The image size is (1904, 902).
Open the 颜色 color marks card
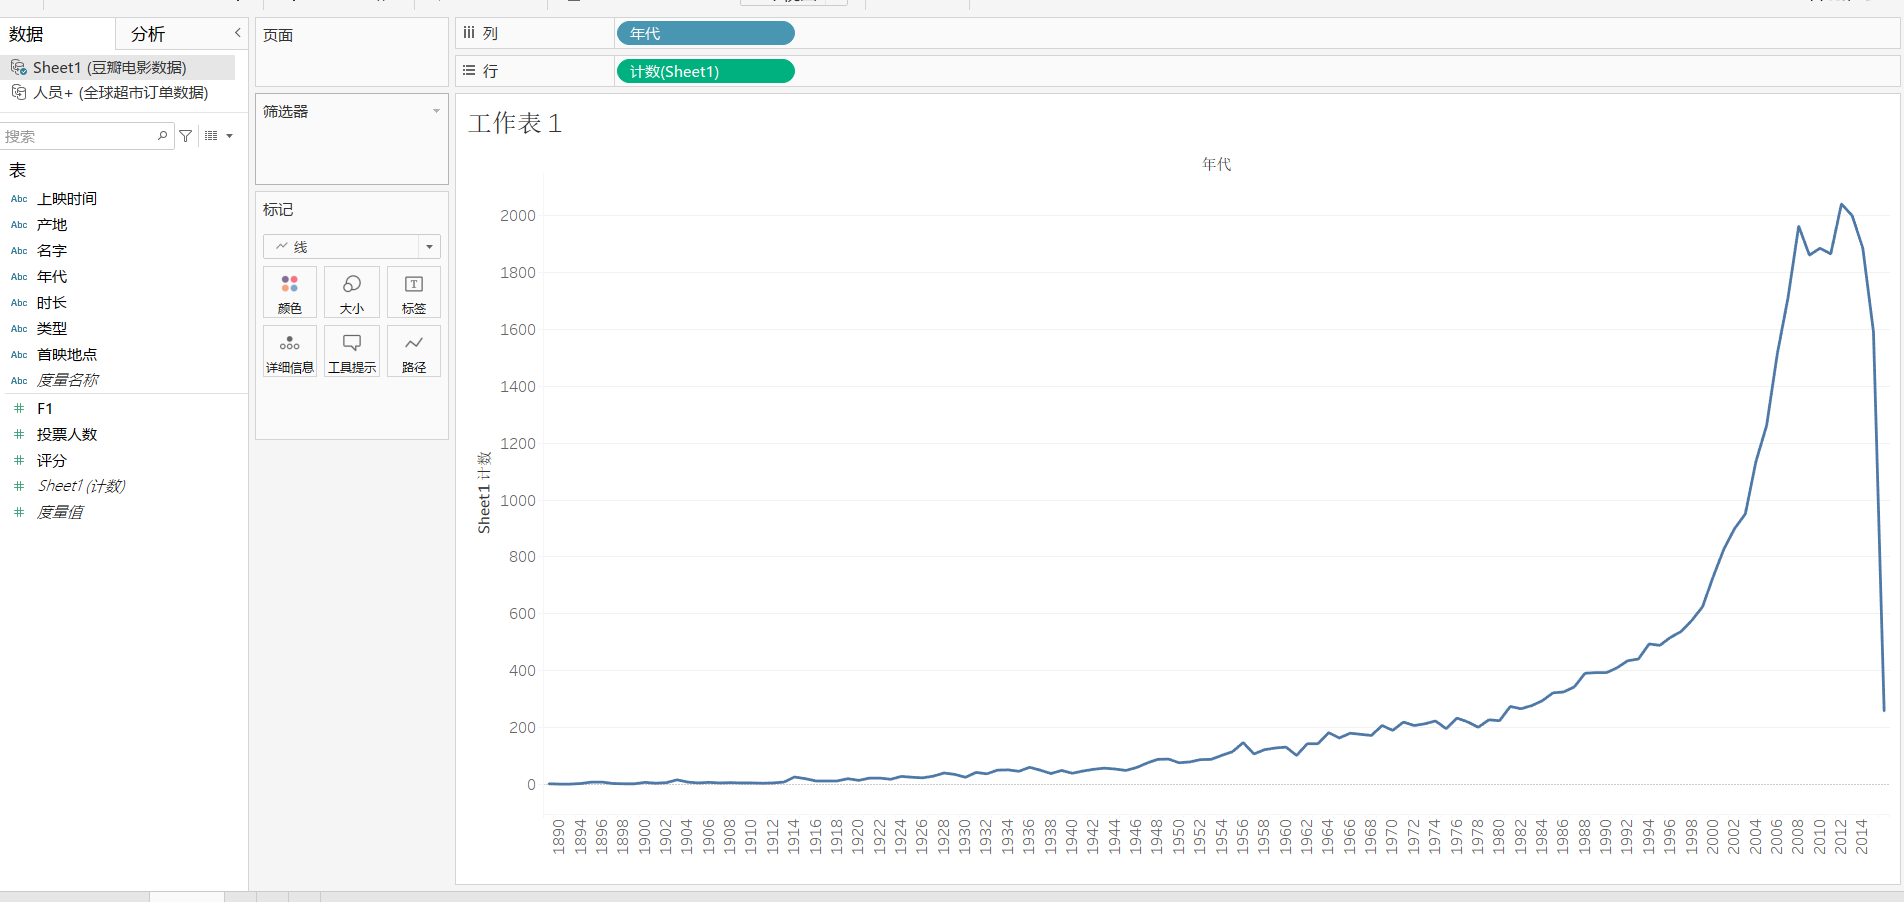click(290, 292)
